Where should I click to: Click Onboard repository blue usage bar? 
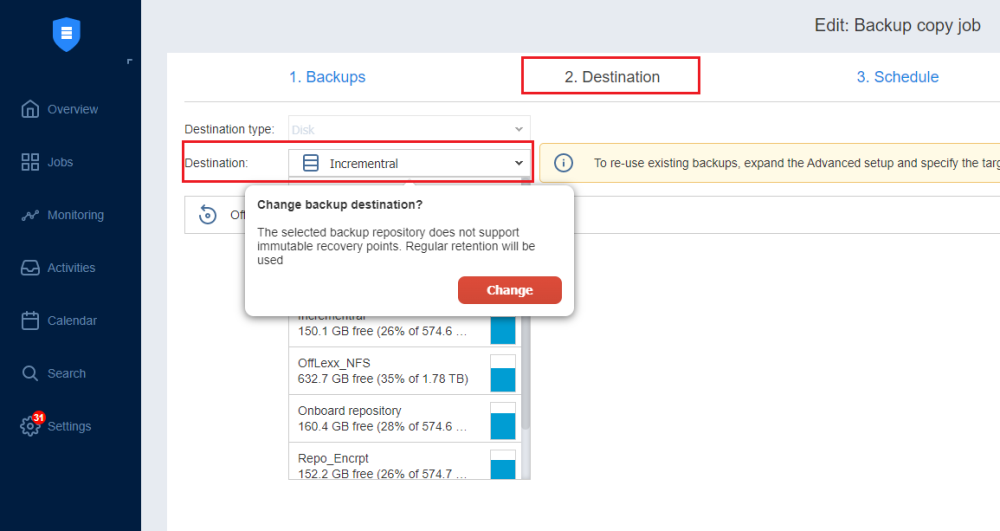(x=503, y=421)
